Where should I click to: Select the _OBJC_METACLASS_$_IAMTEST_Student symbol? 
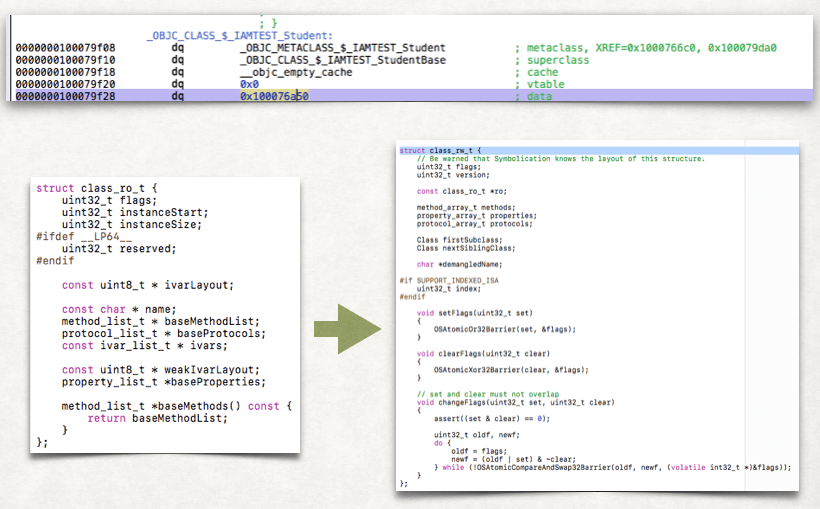[x=342, y=48]
